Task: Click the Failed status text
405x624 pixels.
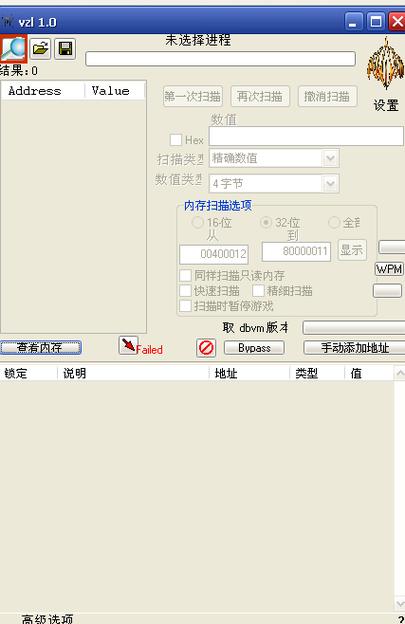Action: [150, 350]
